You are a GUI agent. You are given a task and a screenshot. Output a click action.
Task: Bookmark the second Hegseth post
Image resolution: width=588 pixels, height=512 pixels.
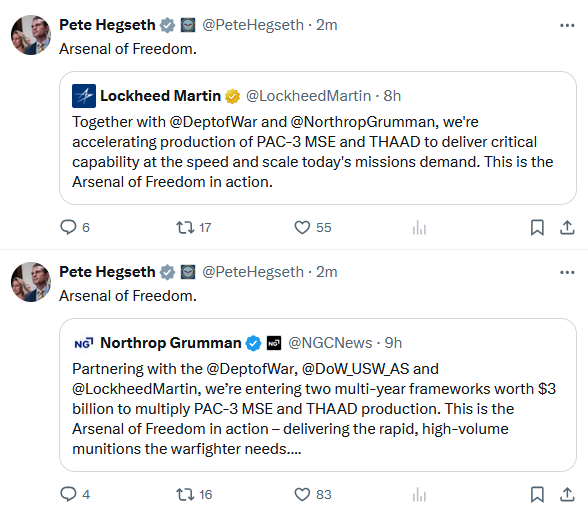click(x=537, y=494)
